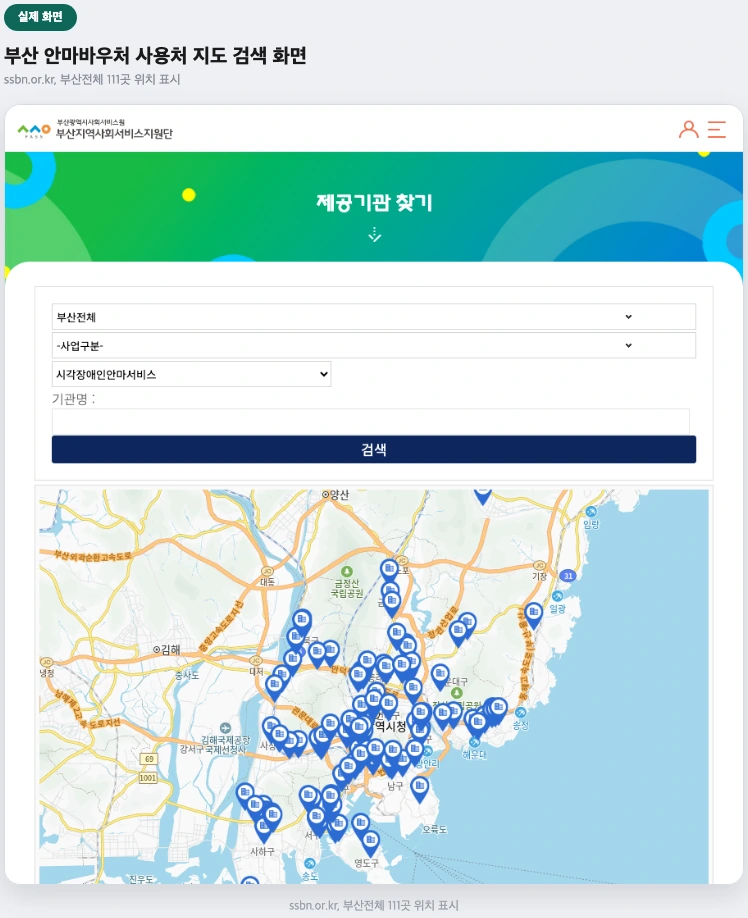Click the 일광 beach icon
The width and height of the screenshot is (748, 918).
coord(557,597)
